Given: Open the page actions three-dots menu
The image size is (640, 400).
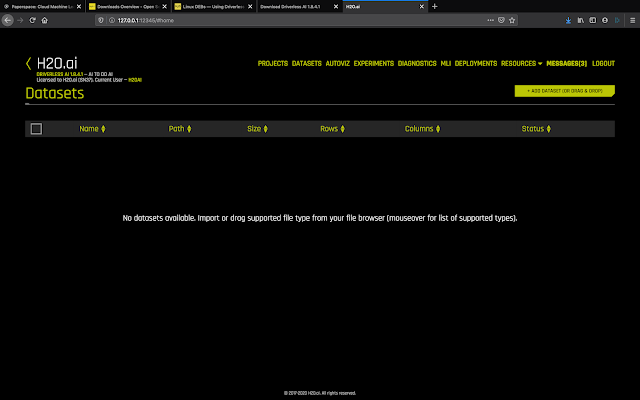Looking at the screenshot, I should click(490, 20).
